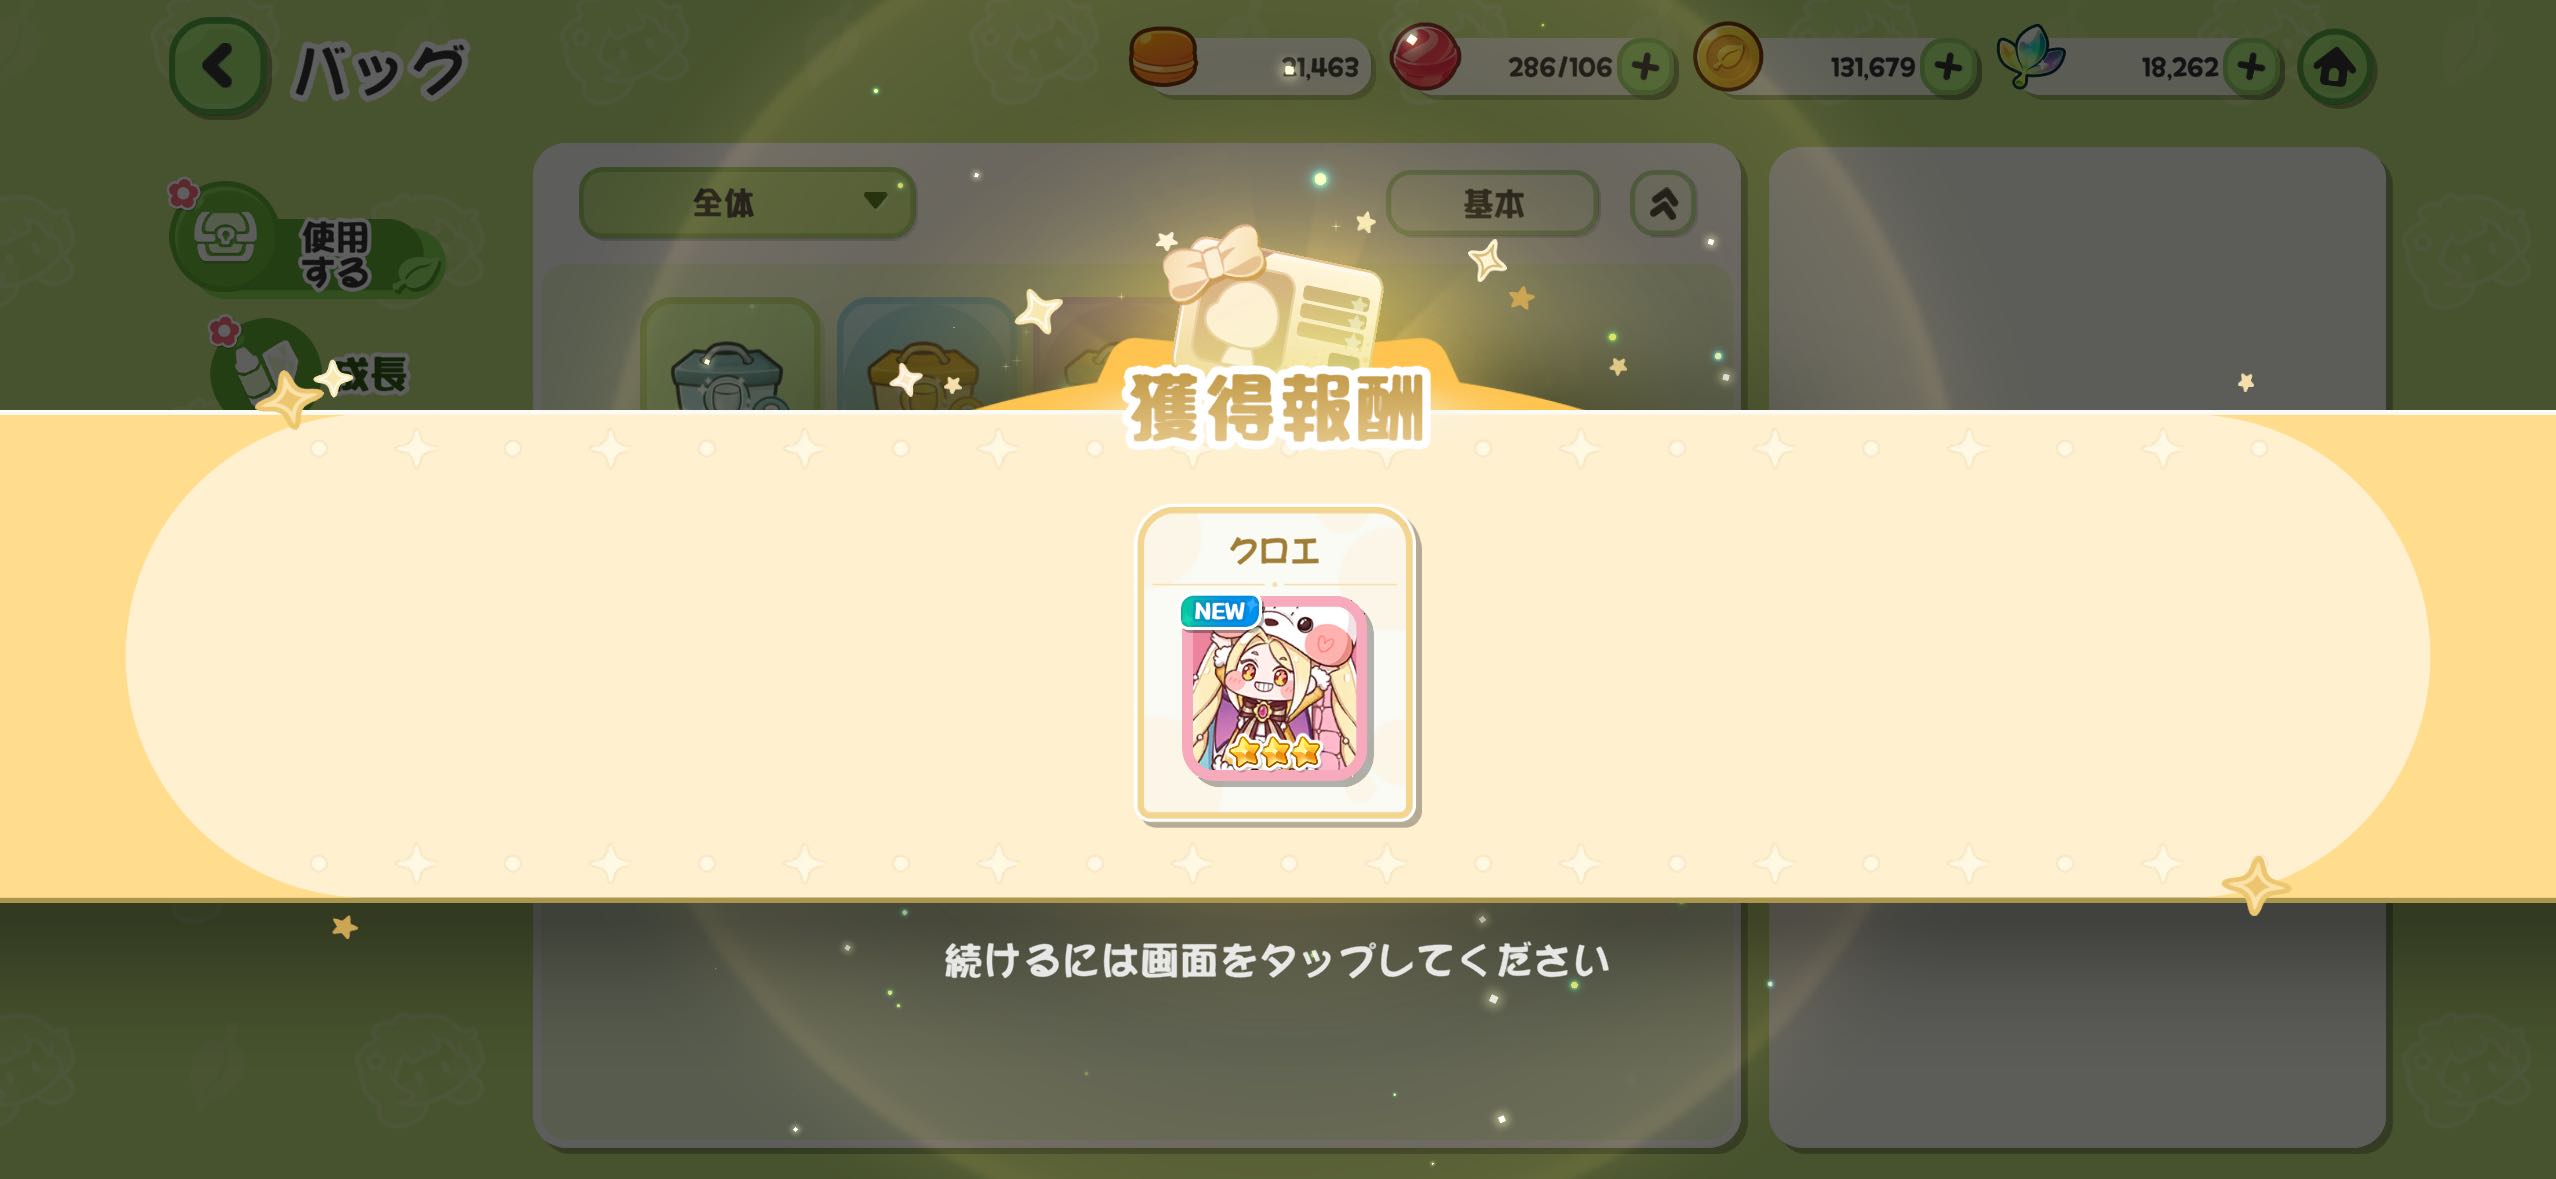Viewport: 2556px width, 1179px height.
Task: Add rainbow crystals with plus button
Action: point(2251,67)
